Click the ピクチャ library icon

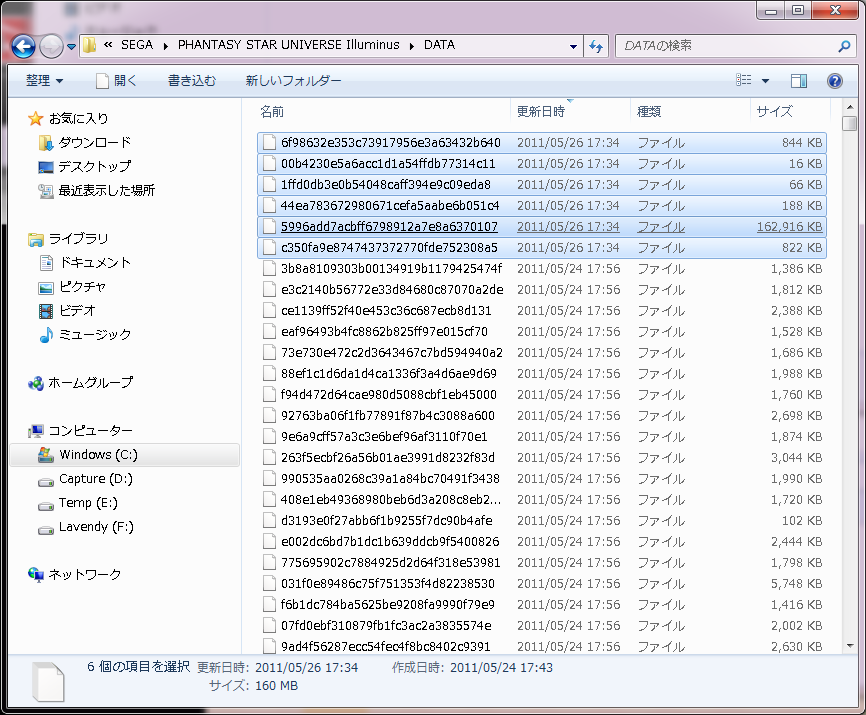tap(46, 288)
